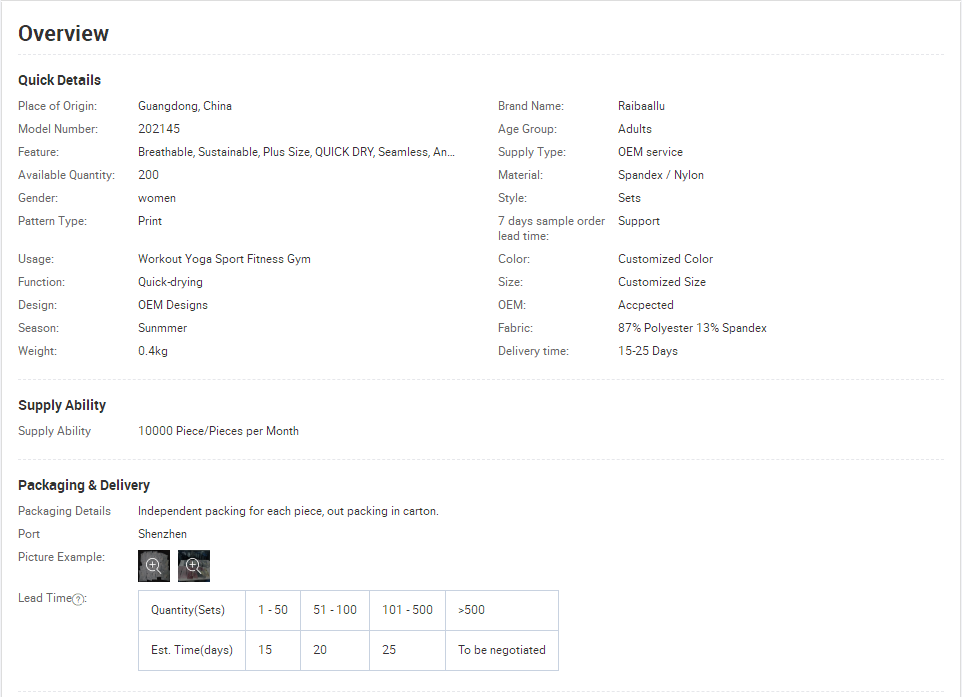This screenshot has width=962, height=697.
Task: Click the 'Quick-drying' function value
Action: (x=170, y=282)
